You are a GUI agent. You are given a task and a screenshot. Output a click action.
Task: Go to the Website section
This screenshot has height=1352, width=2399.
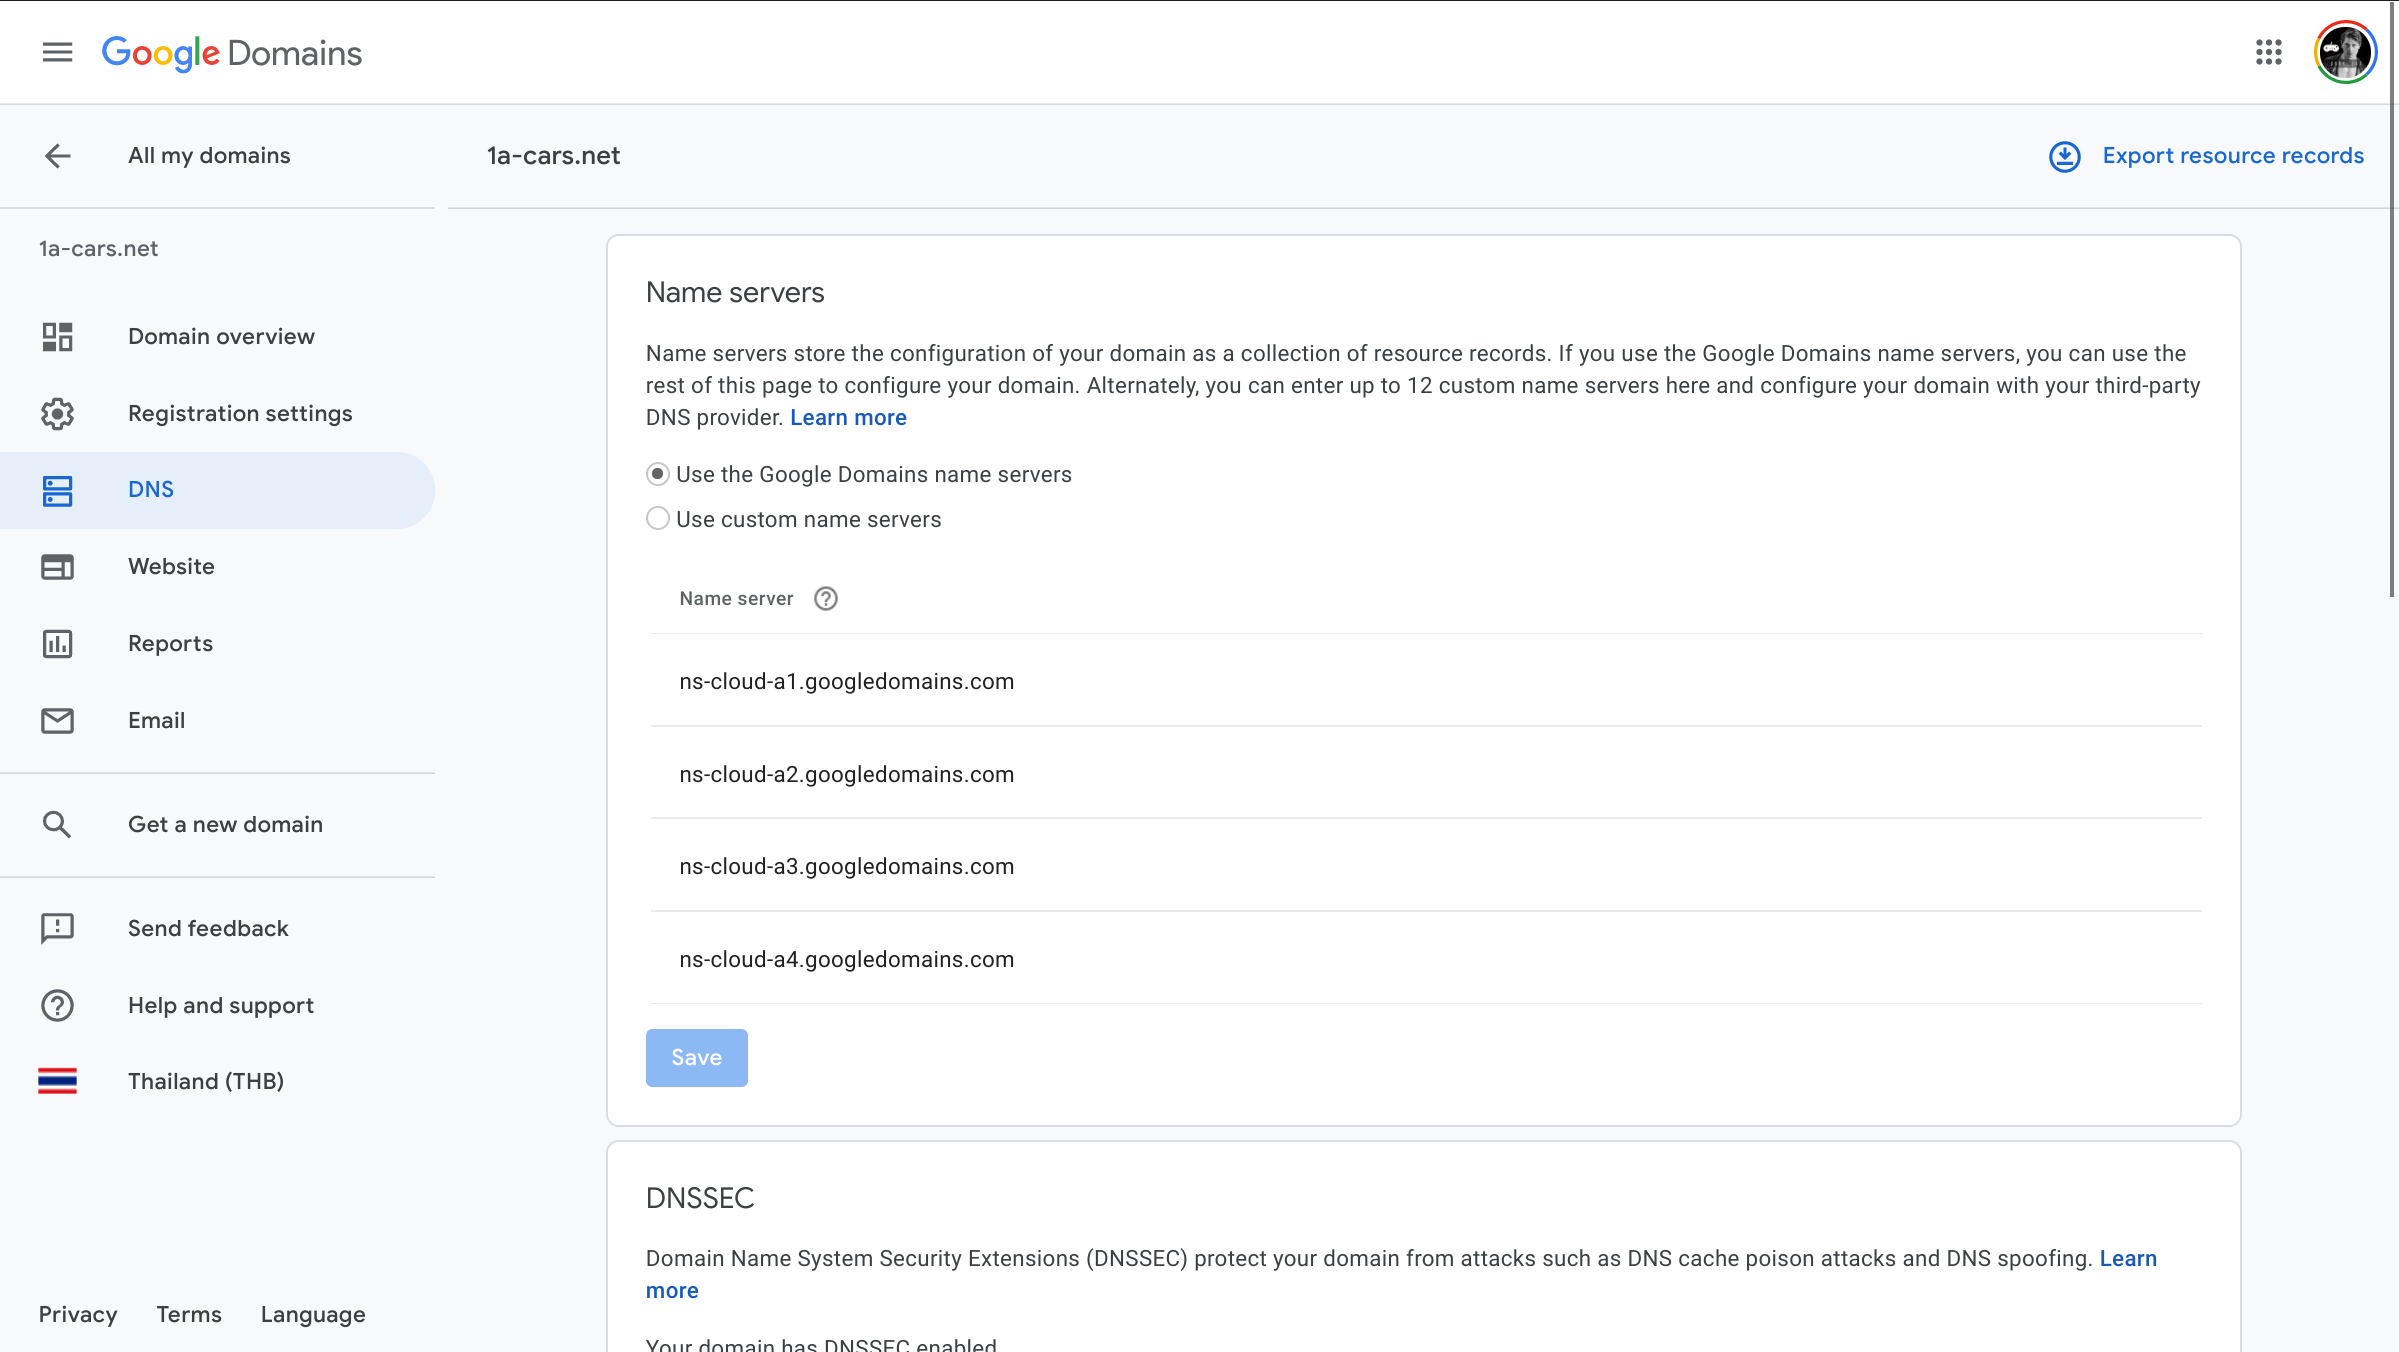click(171, 567)
